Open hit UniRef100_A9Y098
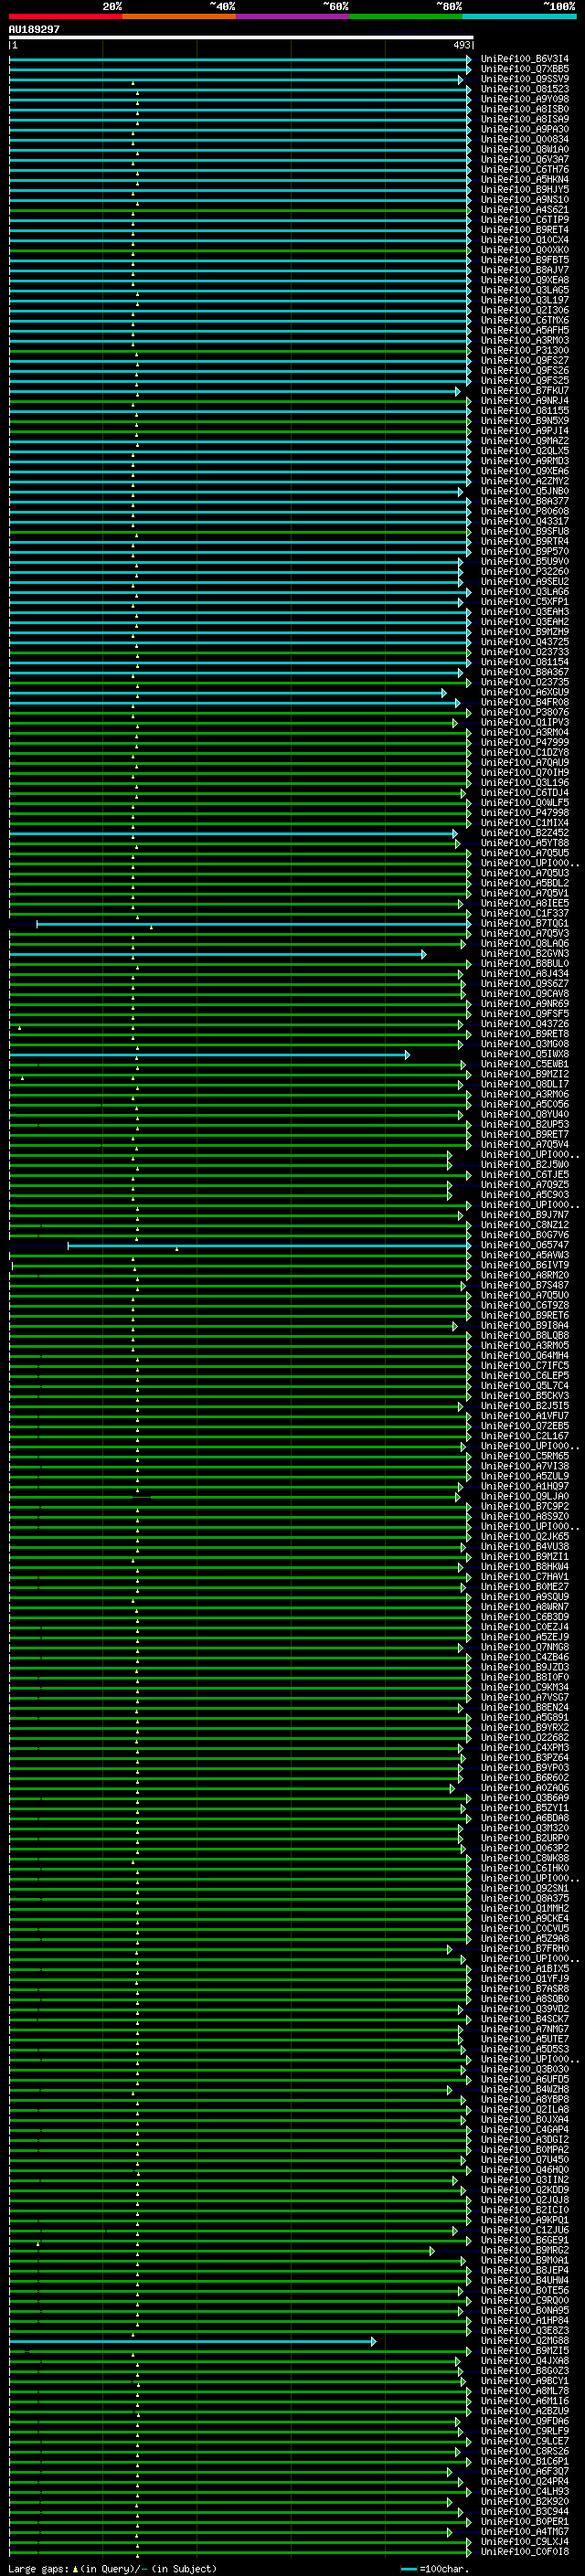This screenshot has height=2576, width=585. pos(525,99)
